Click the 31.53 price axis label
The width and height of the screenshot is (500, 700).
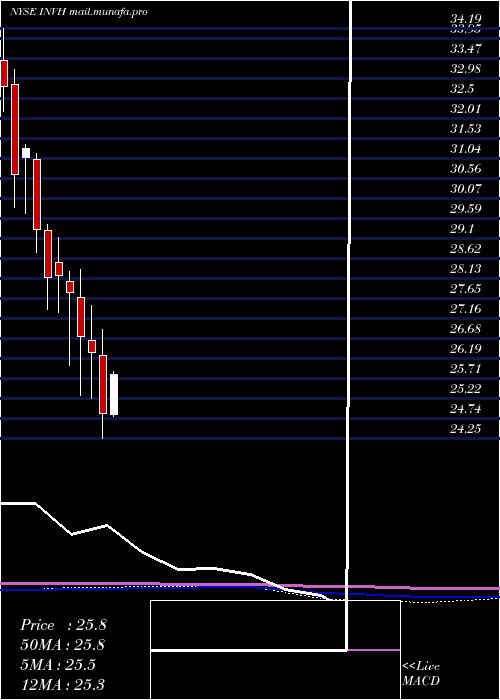pyautogui.click(x=466, y=129)
